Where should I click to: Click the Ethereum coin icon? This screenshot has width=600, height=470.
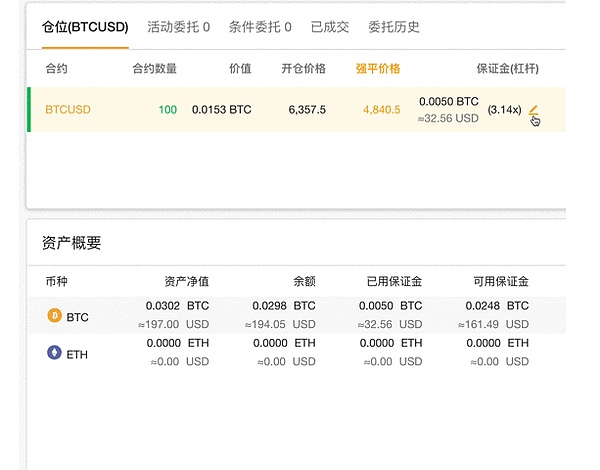click(x=54, y=352)
